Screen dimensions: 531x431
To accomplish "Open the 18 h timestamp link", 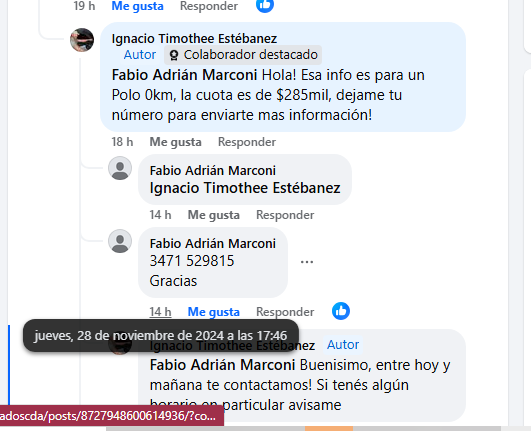I will pyautogui.click(x=122, y=142).
